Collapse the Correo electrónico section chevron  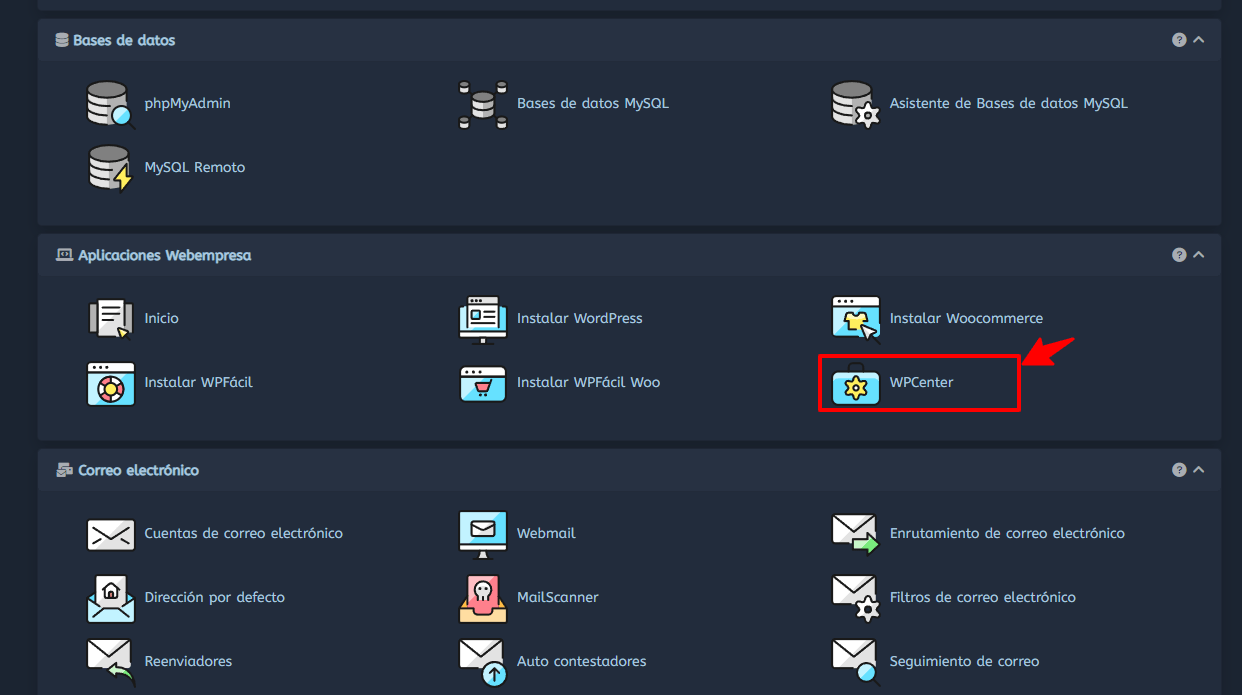coord(1199,470)
